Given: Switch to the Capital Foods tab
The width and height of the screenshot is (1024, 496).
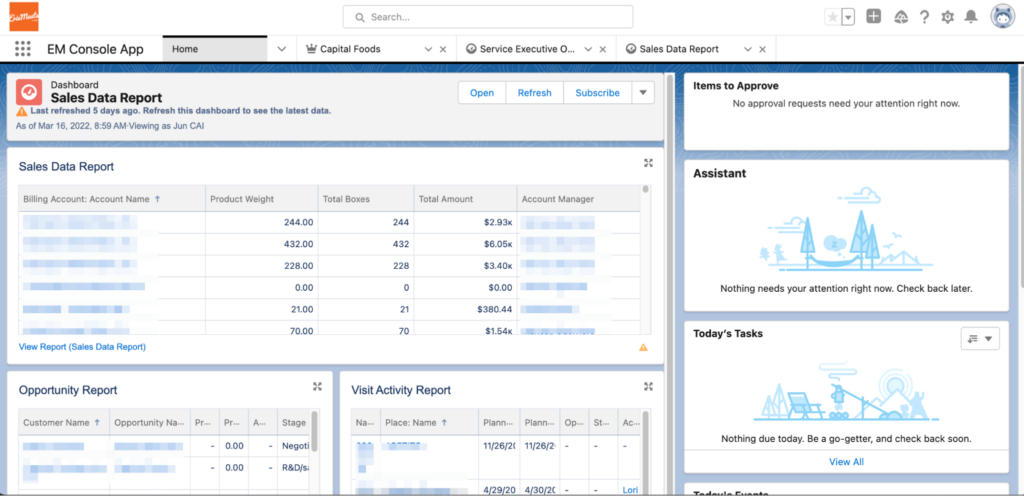Looking at the screenshot, I should (x=350, y=49).
